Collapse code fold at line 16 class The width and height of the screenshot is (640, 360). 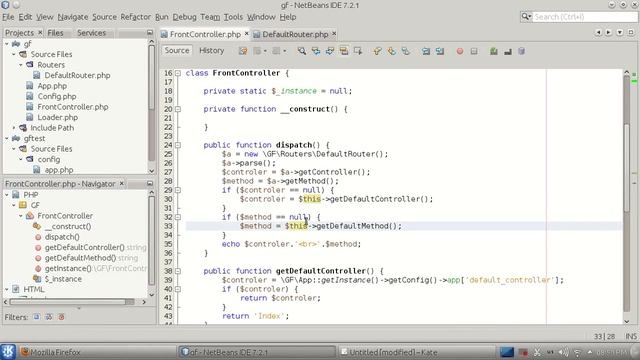(178, 73)
